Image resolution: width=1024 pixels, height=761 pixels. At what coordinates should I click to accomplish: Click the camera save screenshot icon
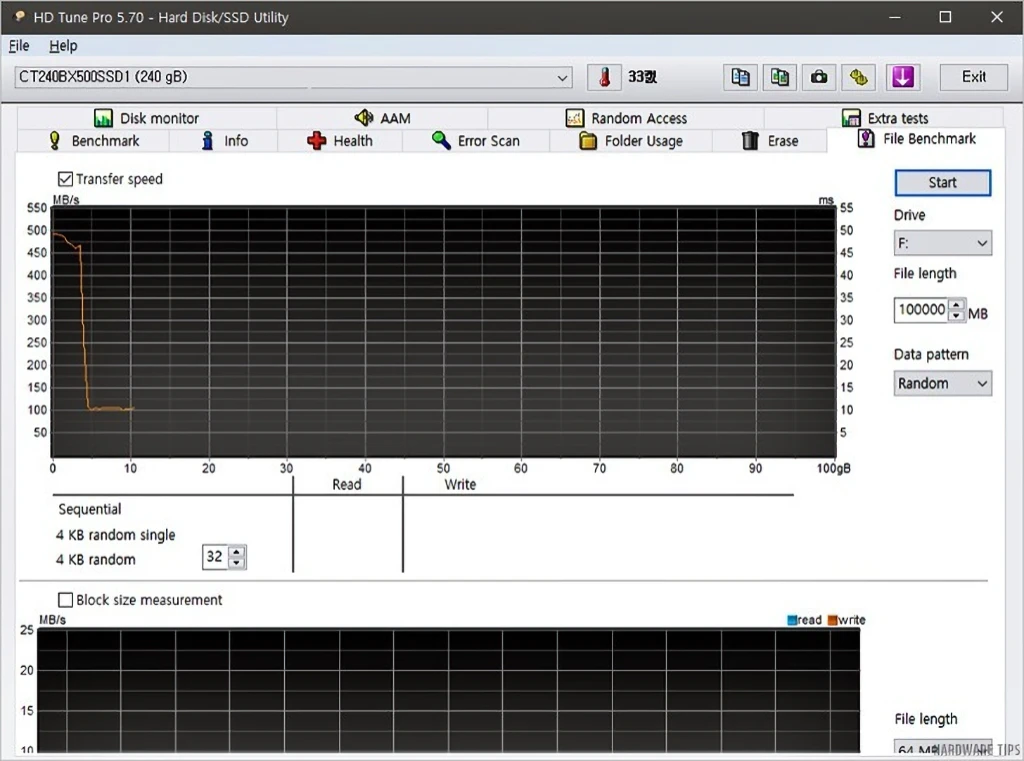tap(819, 77)
